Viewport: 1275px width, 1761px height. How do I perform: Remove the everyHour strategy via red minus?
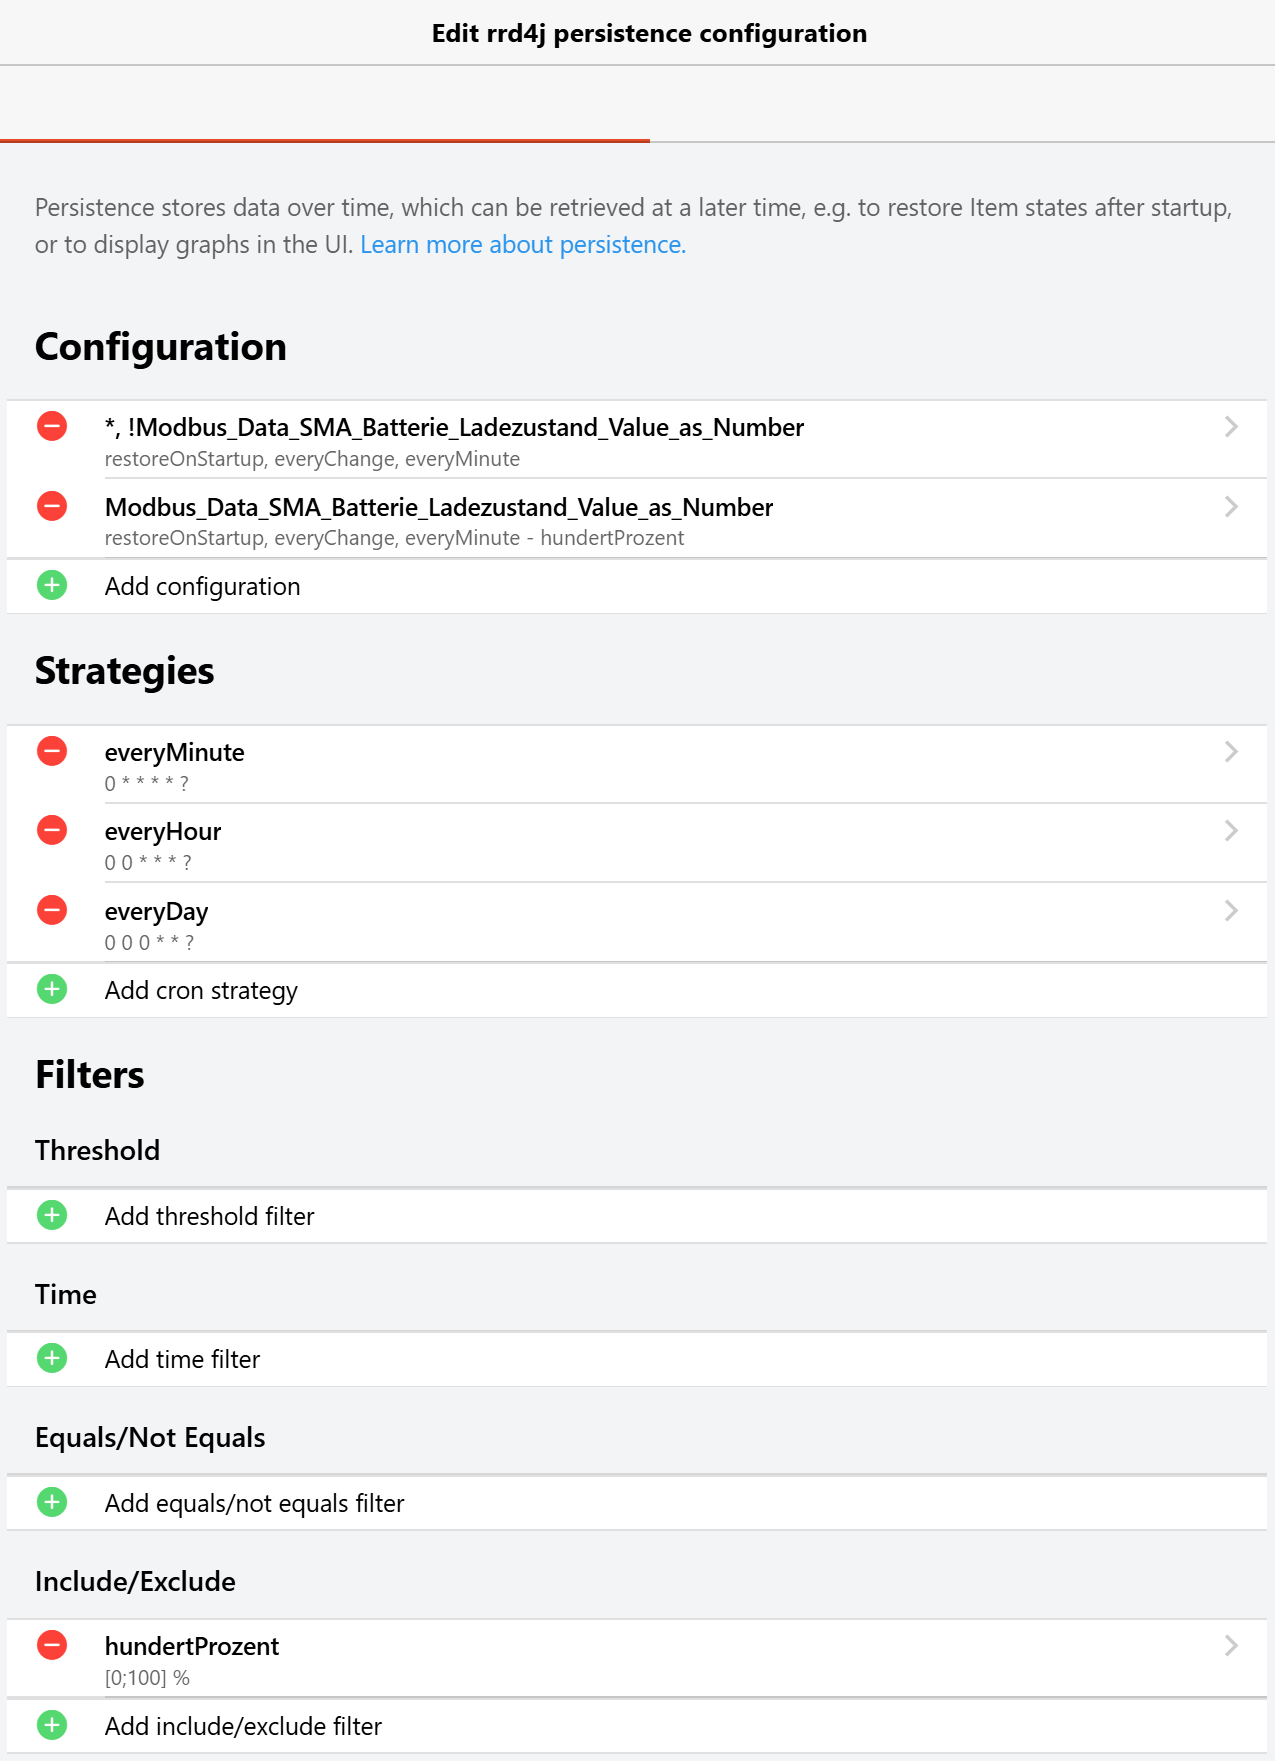point(52,830)
